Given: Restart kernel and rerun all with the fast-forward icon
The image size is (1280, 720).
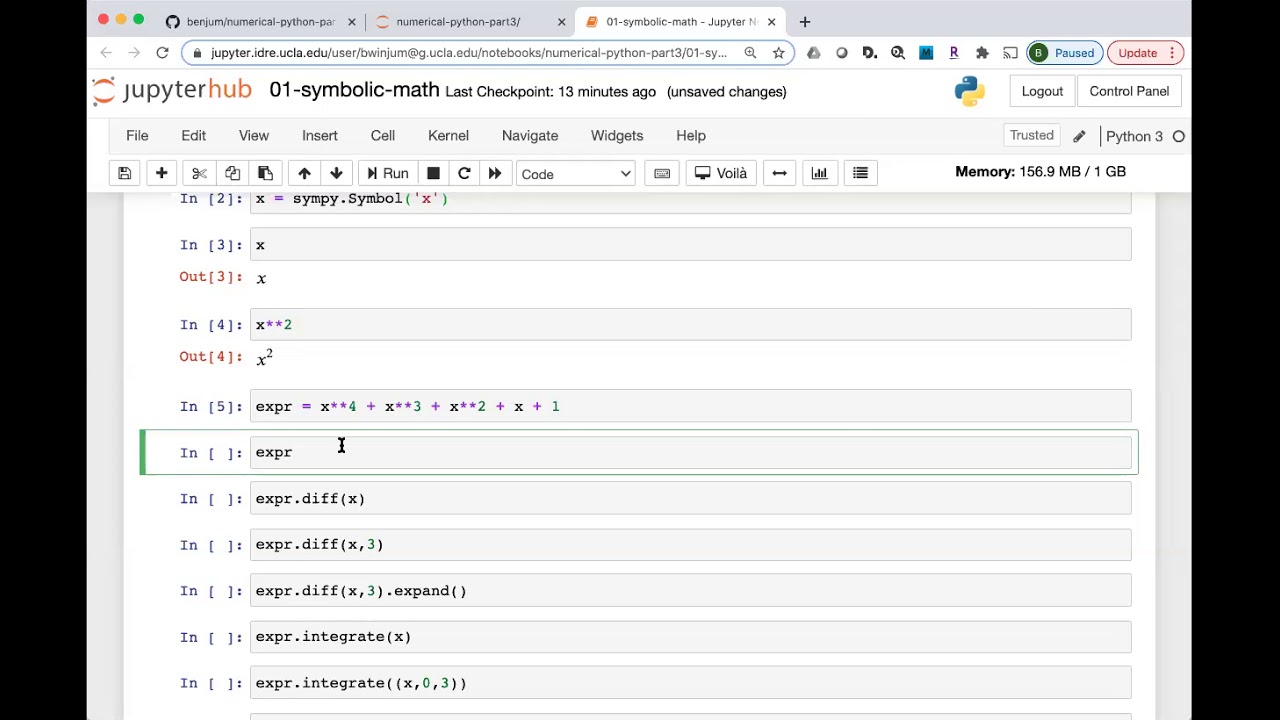Looking at the screenshot, I should coord(495,173).
